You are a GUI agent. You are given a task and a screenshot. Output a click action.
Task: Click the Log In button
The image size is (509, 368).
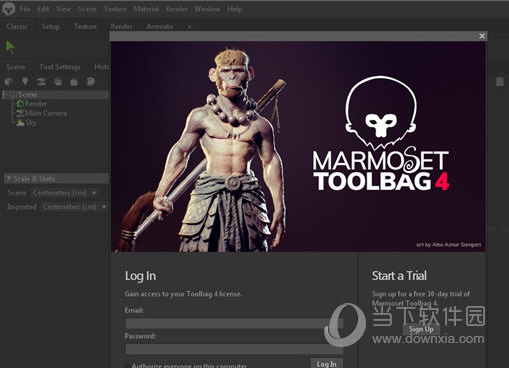326,364
